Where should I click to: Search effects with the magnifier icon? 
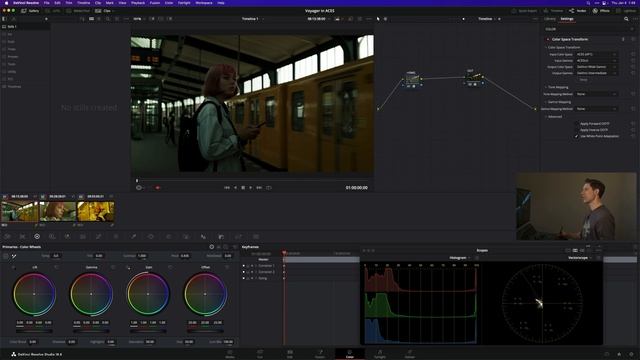[626, 19]
